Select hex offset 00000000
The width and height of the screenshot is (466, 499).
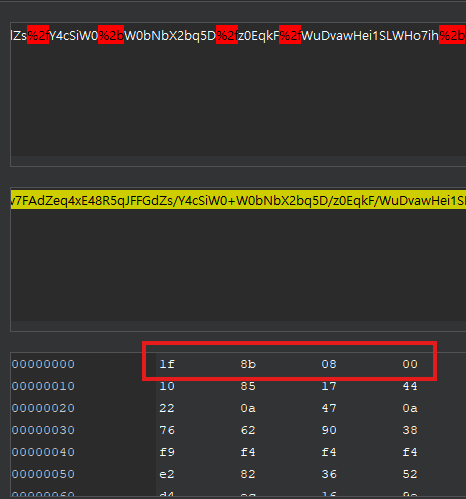(x=43, y=364)
